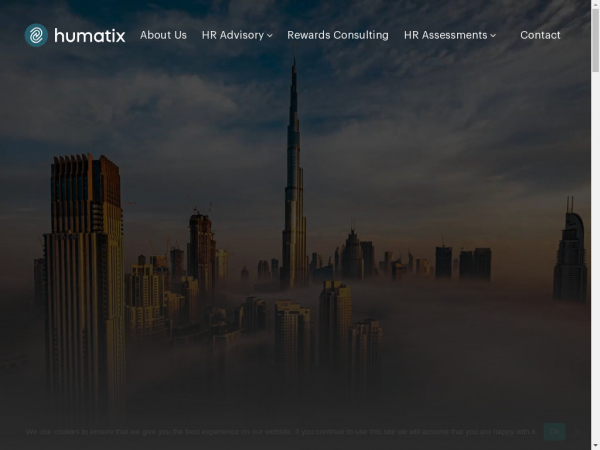600x450 pixels.
Task: Expand the HR Advisory dropdown chevron
Action: 270,36
